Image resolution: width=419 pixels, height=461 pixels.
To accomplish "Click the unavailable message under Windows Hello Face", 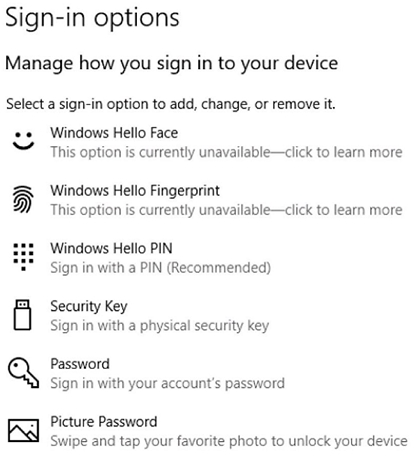I will [x=226, y=152].
